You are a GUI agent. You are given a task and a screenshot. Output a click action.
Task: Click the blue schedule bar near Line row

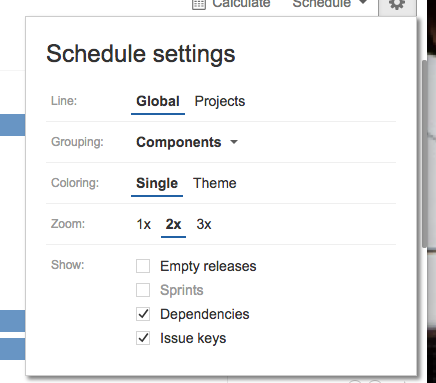(x=12, y=125)
